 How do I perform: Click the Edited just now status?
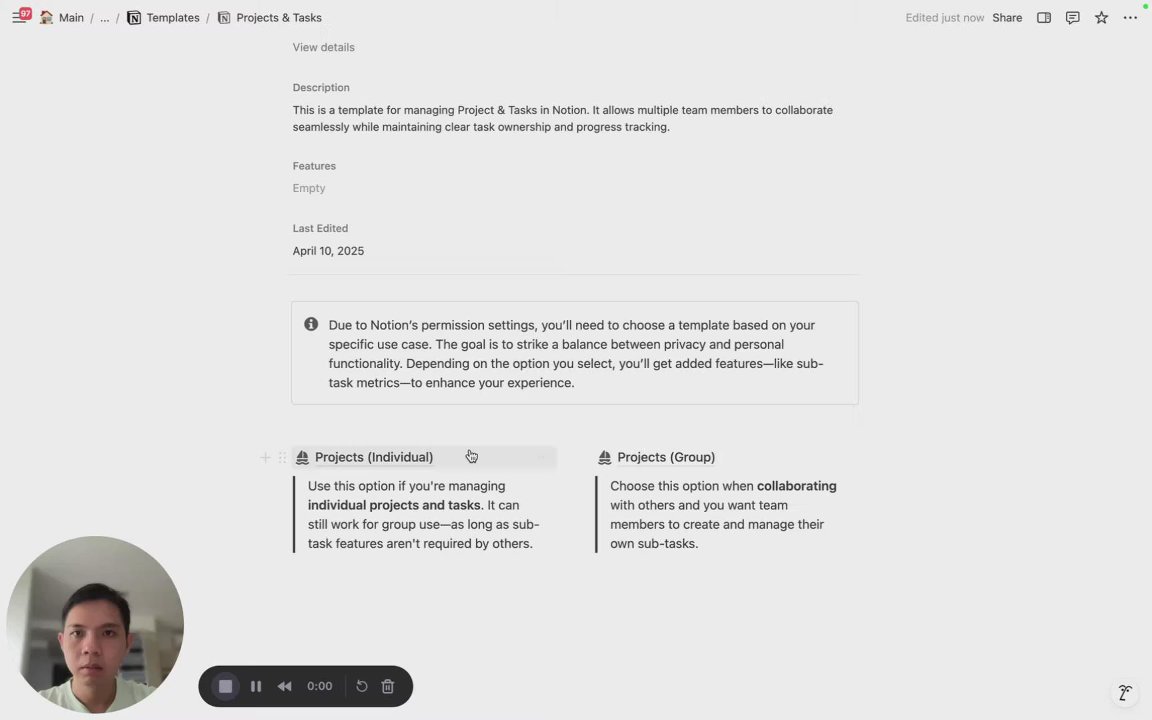944,18
